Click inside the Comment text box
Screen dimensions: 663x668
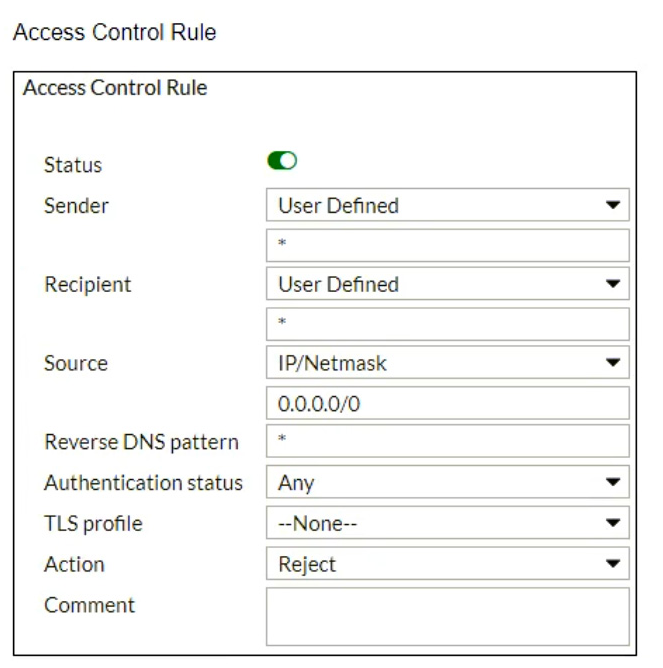(x=447, y=615)
